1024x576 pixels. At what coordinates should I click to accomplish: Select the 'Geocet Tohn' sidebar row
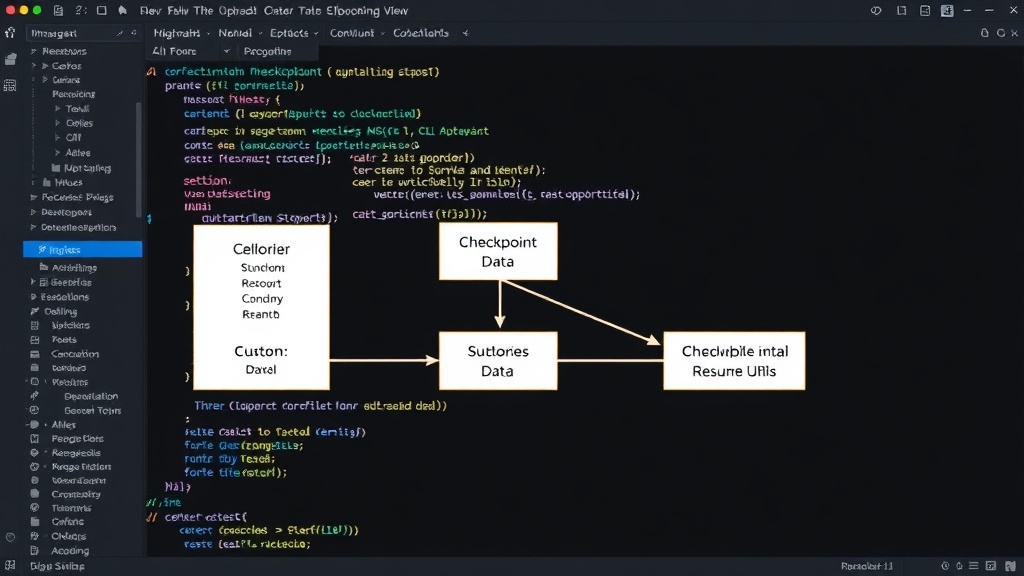[x=93, y=411]
